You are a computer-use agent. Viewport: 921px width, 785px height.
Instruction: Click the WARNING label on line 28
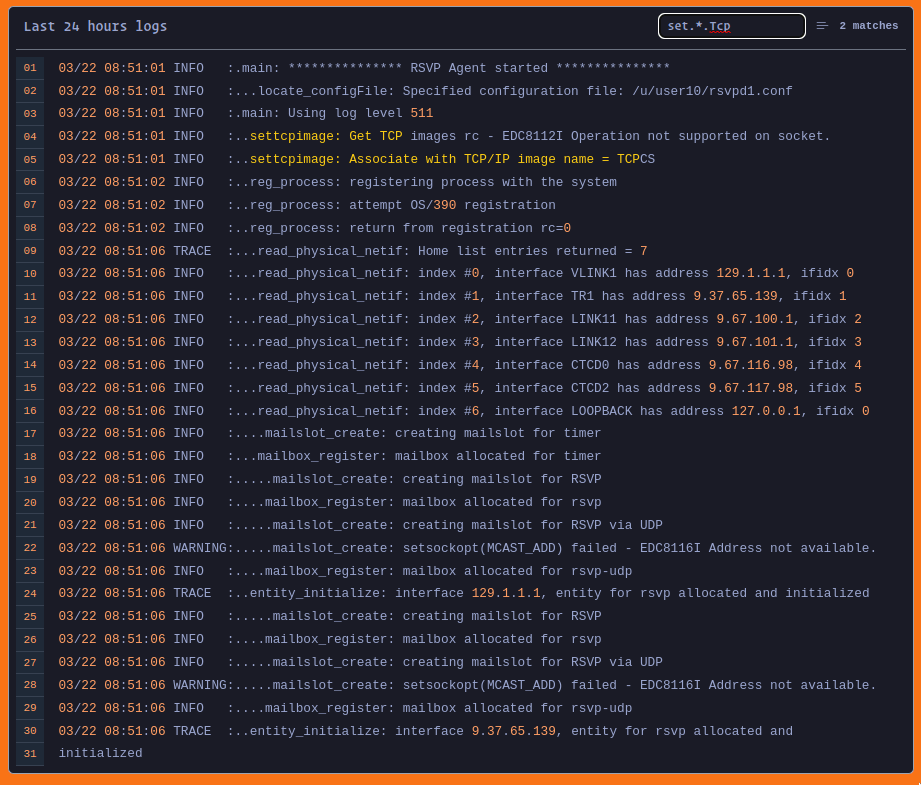point(195,685)
